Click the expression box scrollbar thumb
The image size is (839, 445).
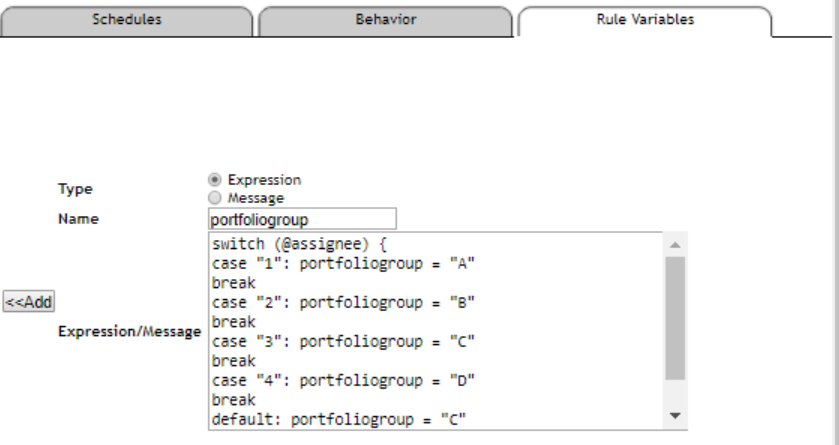click(x=675, y=318)
